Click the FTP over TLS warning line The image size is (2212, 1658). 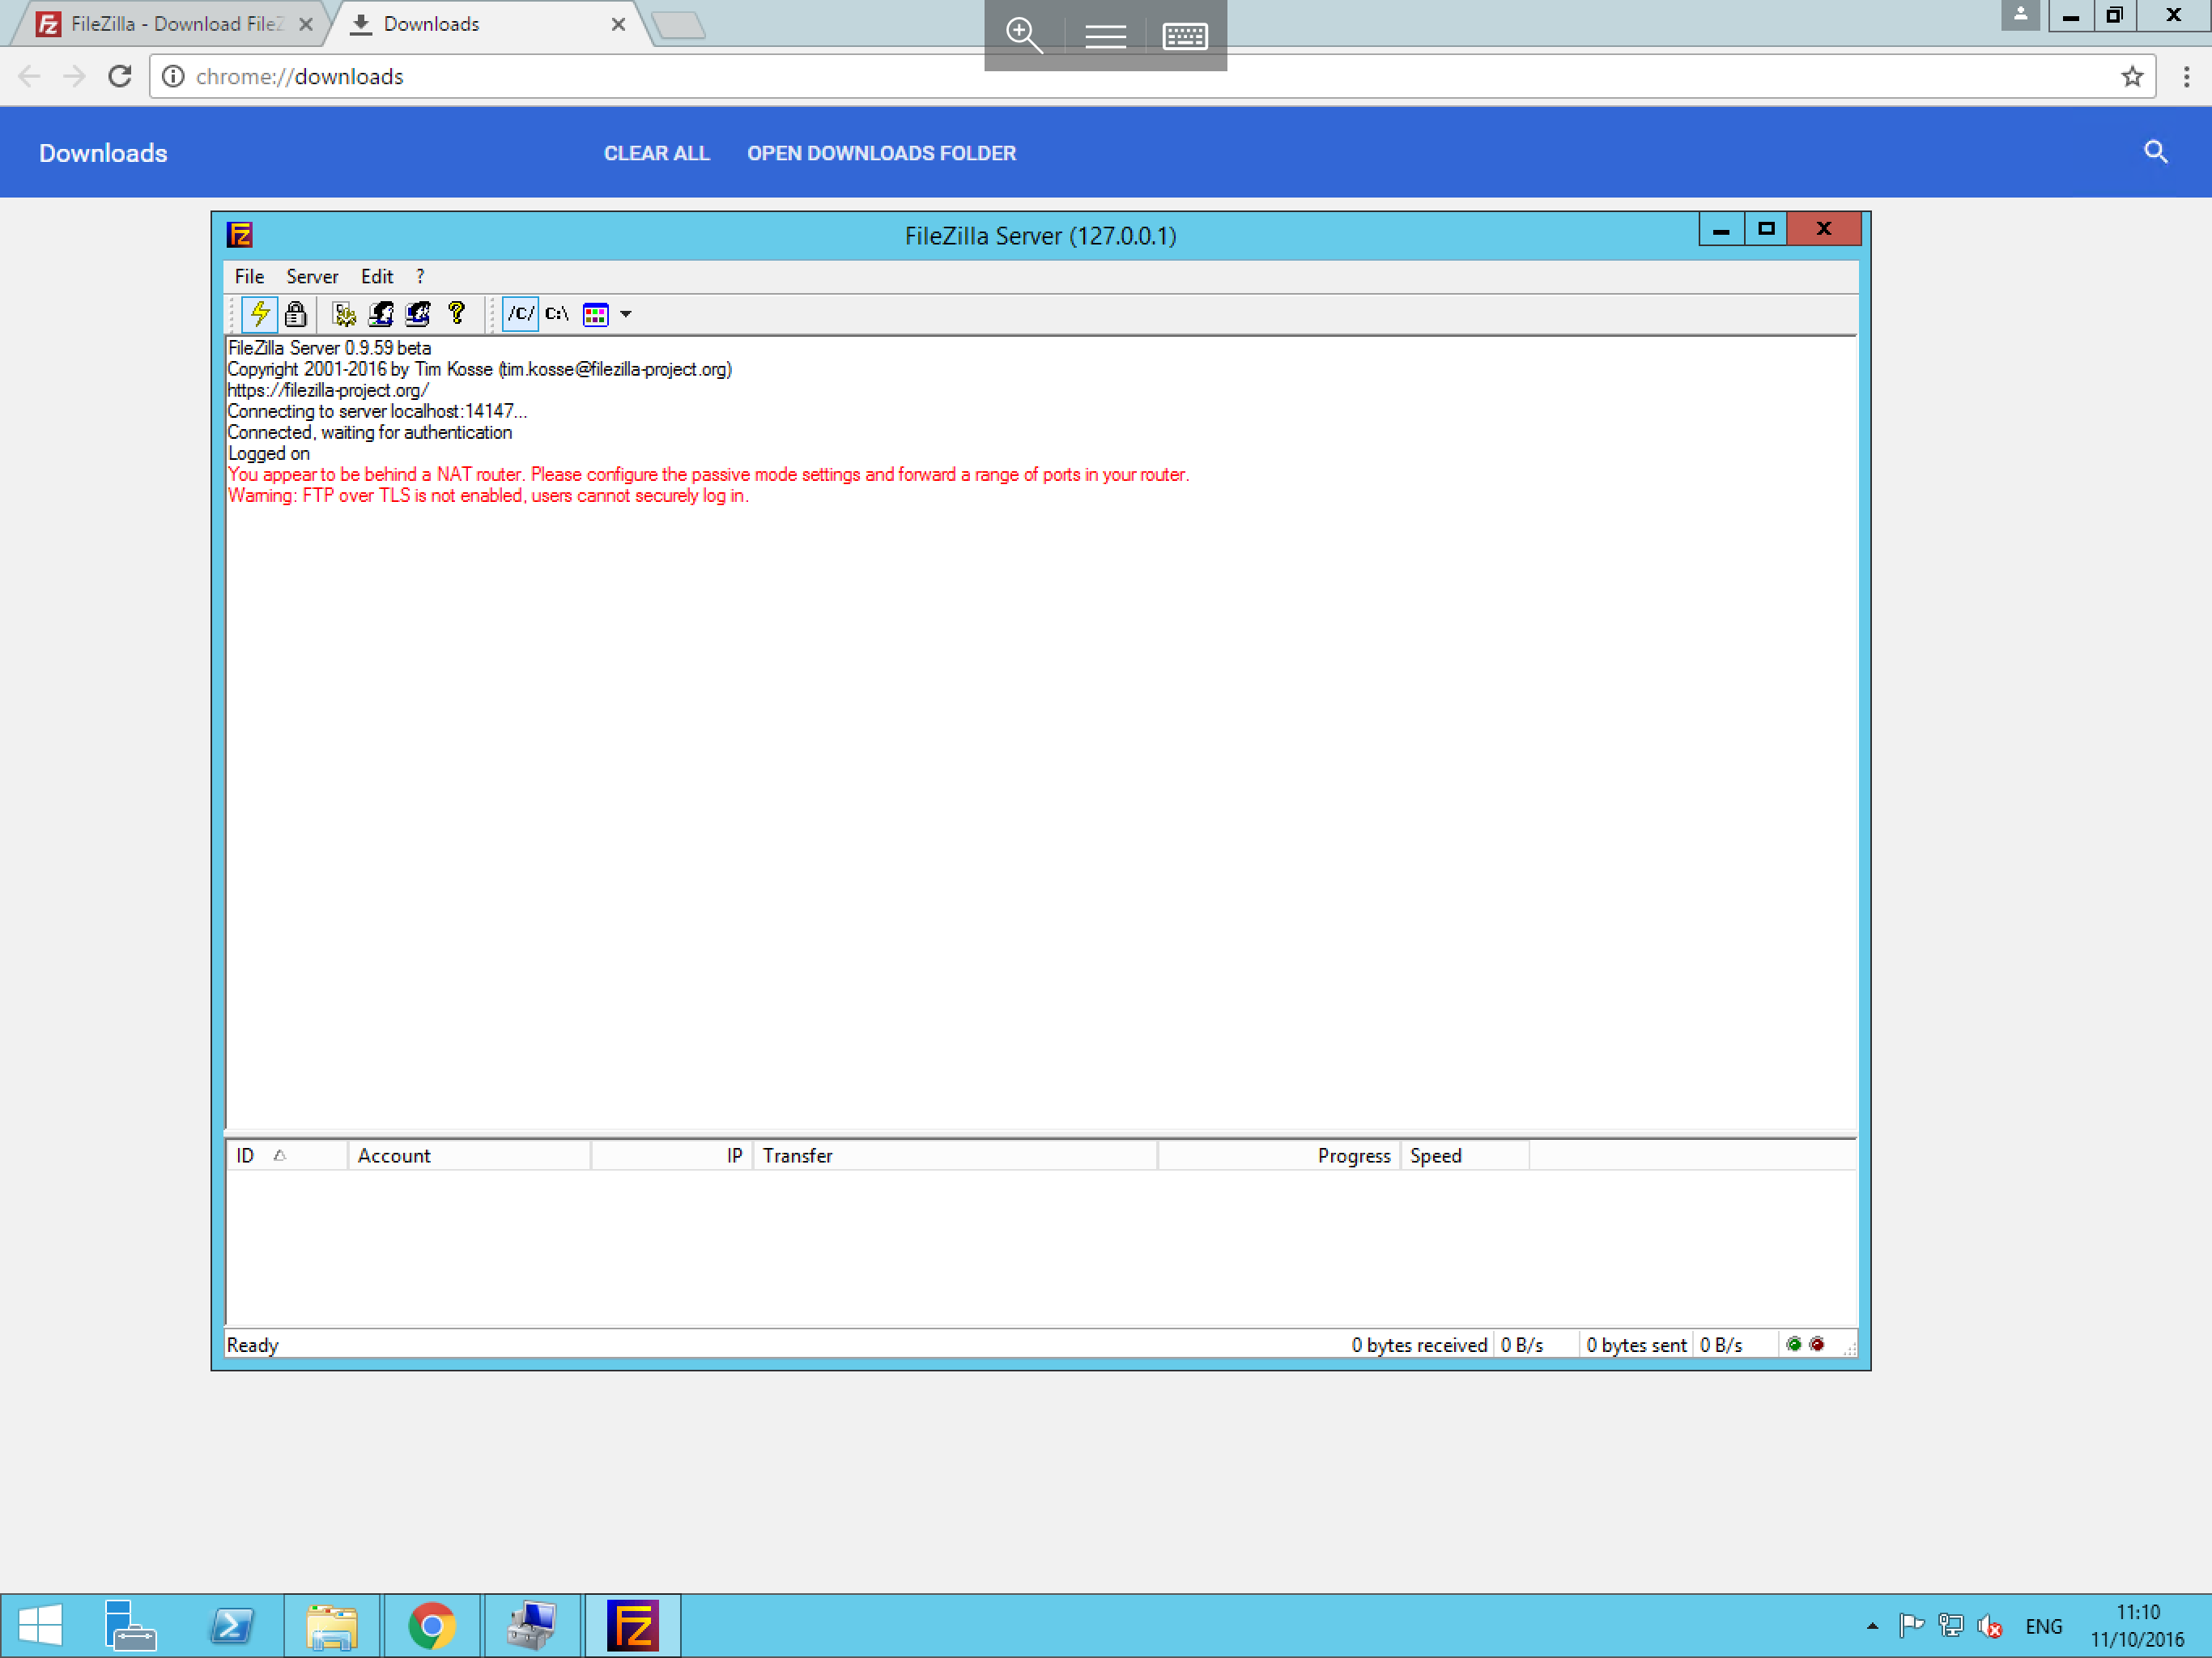click(x=488, y=495)
